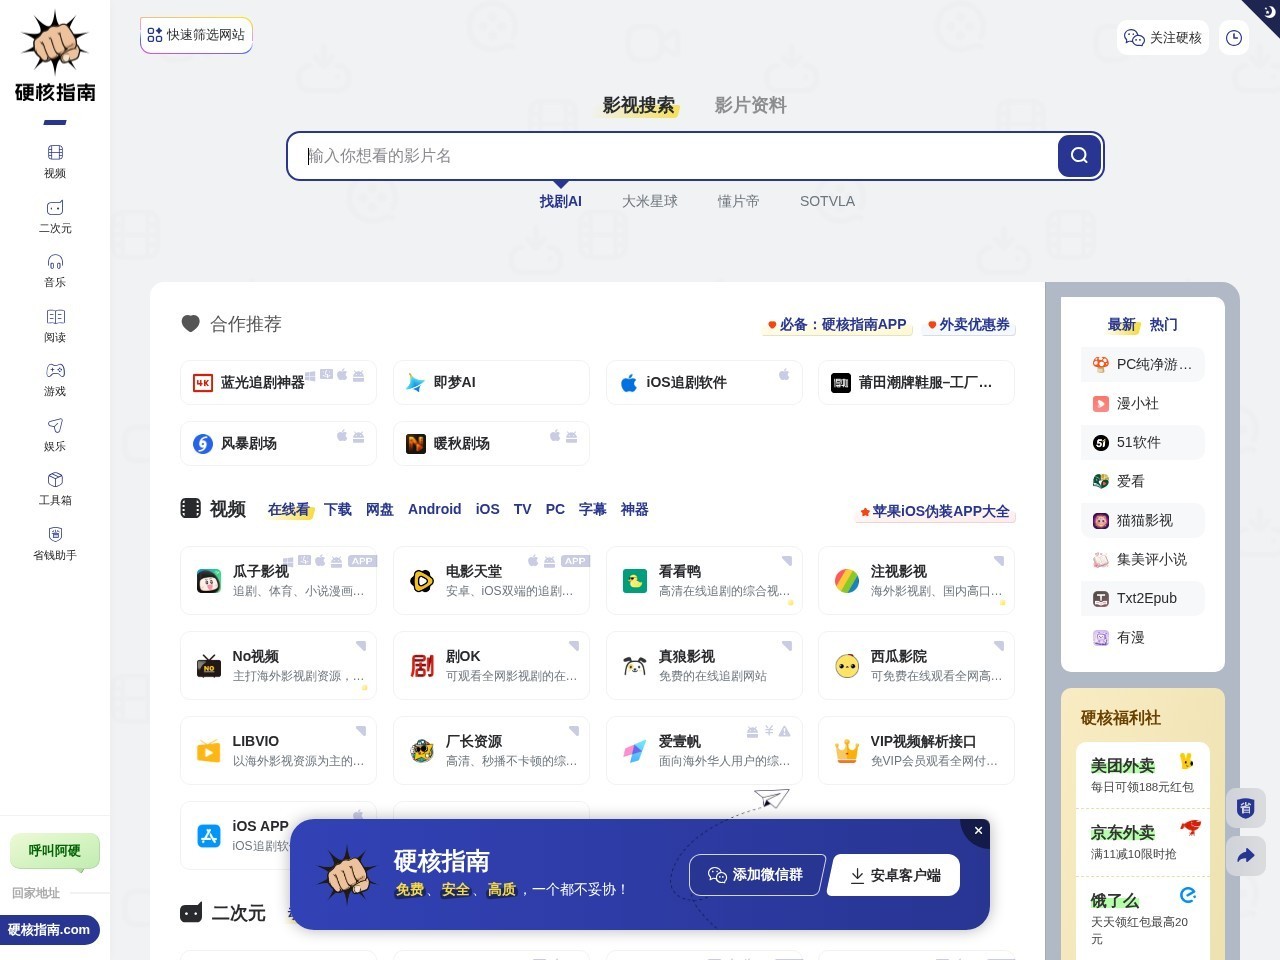
Task: Open 瓜子影视 site card
Action: click(x=278, y=580)
